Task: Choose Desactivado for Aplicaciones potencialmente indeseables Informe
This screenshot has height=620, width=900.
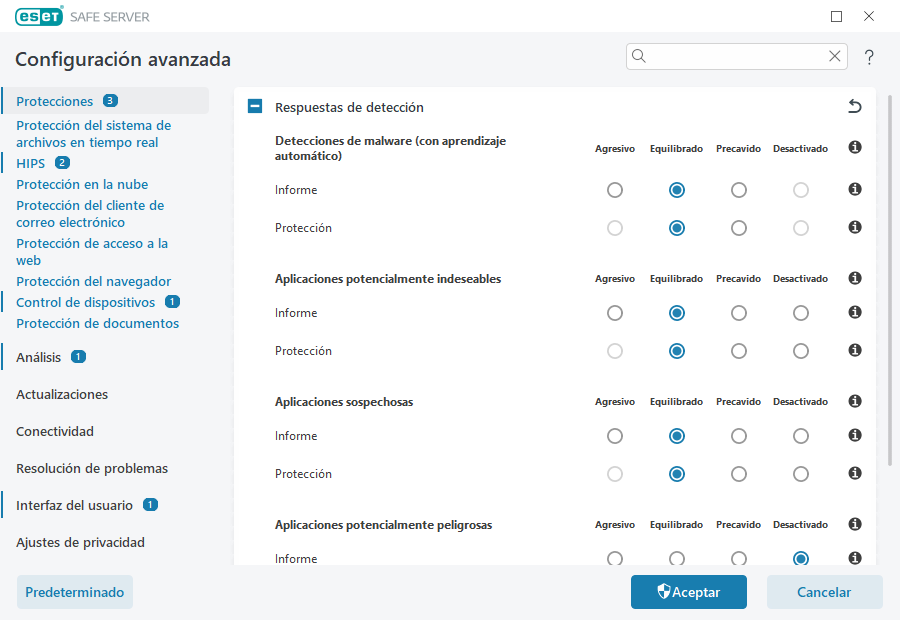Action: coord(800,312)
